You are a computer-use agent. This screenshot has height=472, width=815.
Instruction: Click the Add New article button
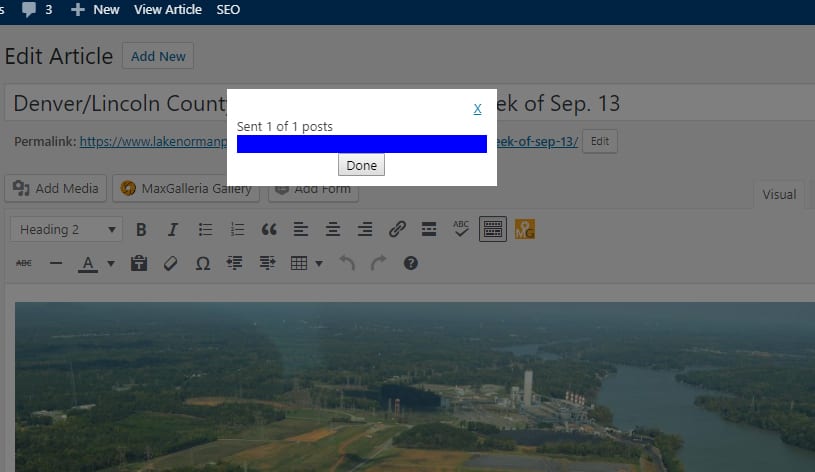coord(158,56)
